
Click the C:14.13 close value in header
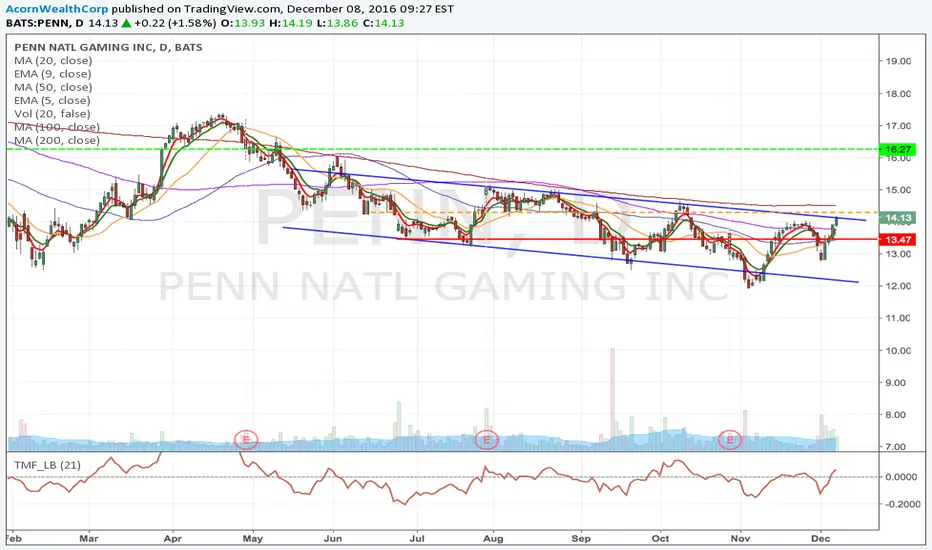(383, 23)
